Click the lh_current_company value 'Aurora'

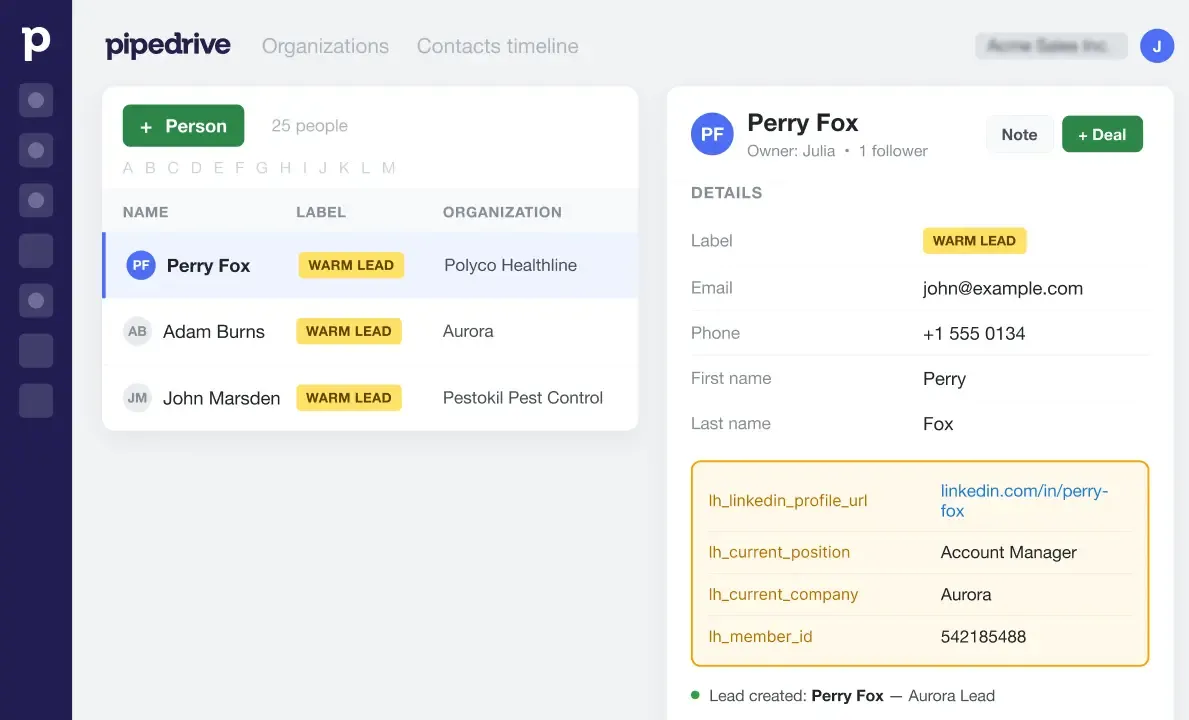pyautogui.click(x=966, y=595)
